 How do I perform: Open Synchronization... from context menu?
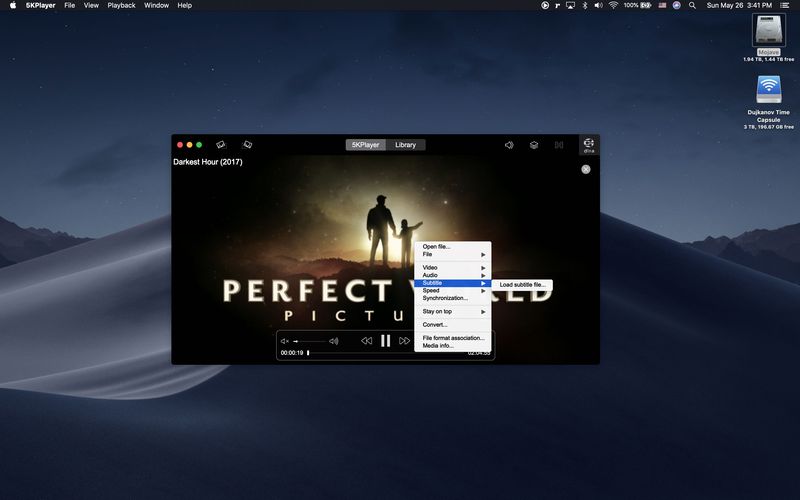pos(453,298)
